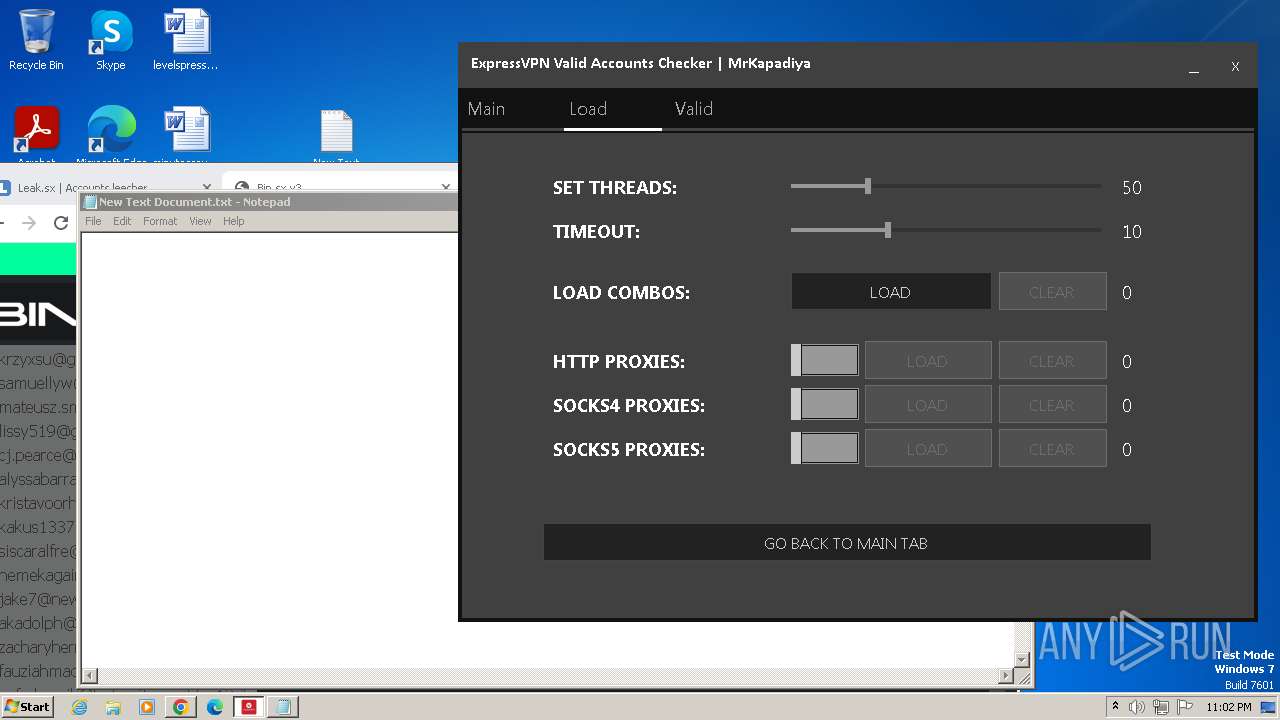
Task: Select the Notepad taskbar icon
Action: click(283, 707)
